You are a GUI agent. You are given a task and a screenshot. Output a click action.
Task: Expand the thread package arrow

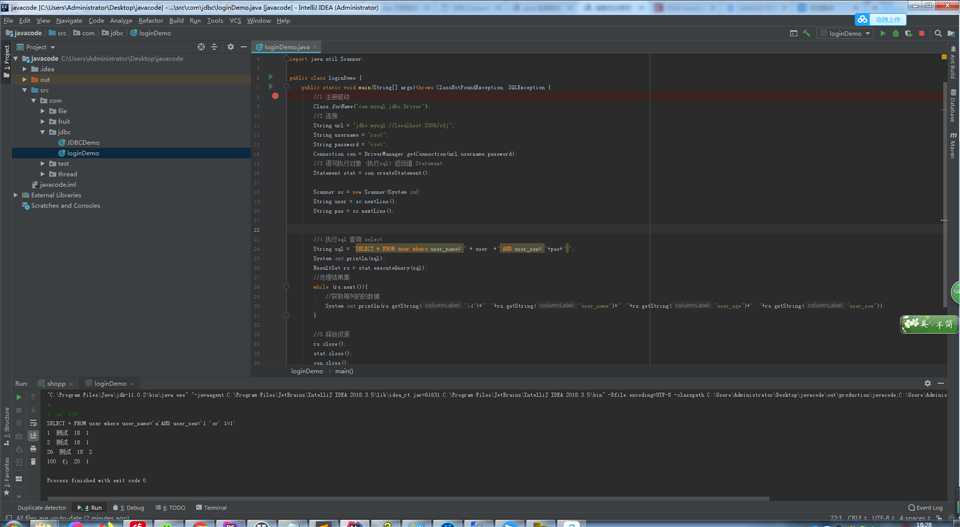pos(43,174)
